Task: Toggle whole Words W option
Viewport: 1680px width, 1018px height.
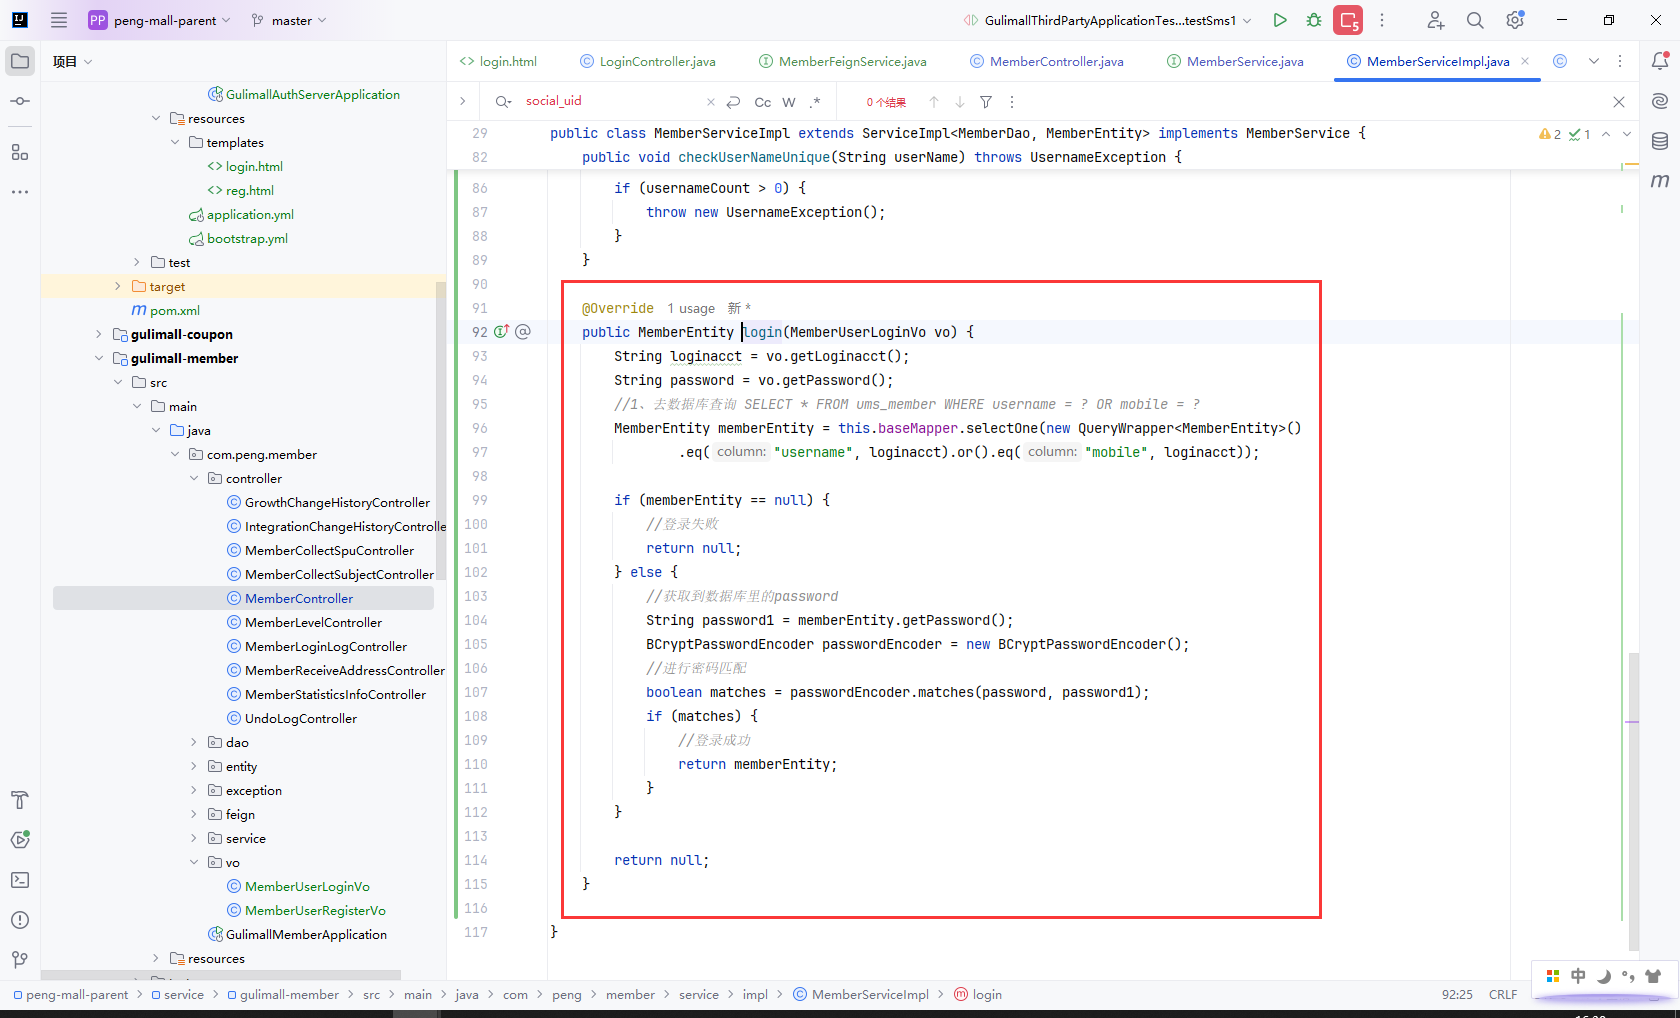Action: 789,102
